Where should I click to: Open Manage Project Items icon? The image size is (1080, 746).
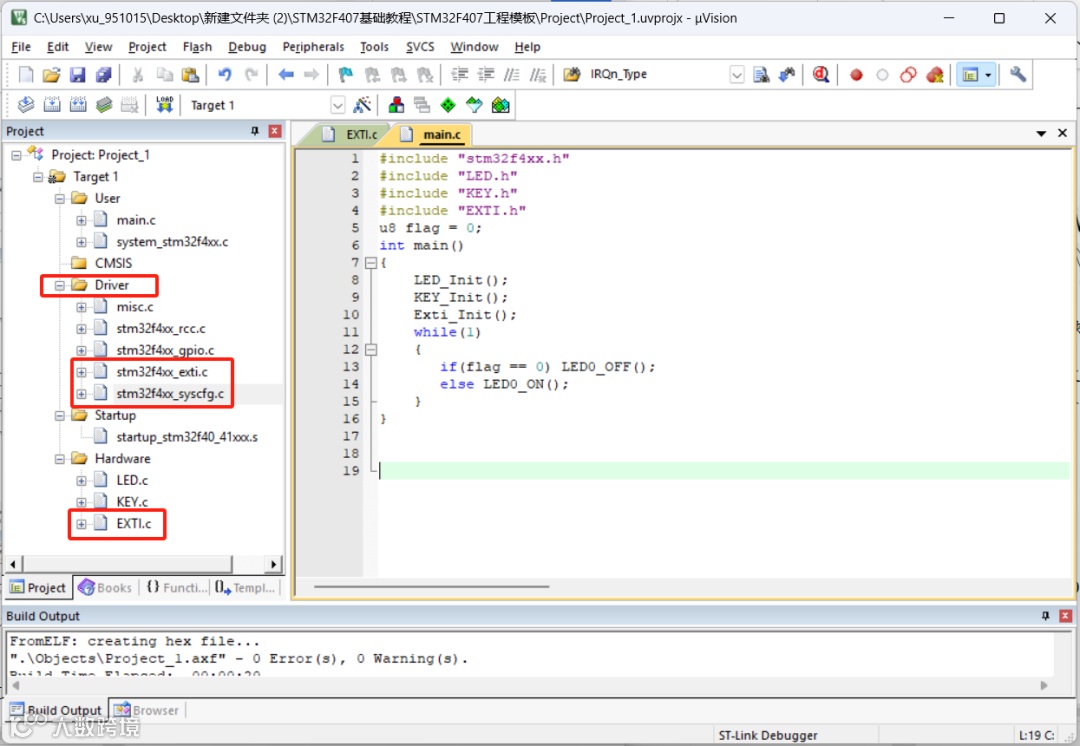396,105
